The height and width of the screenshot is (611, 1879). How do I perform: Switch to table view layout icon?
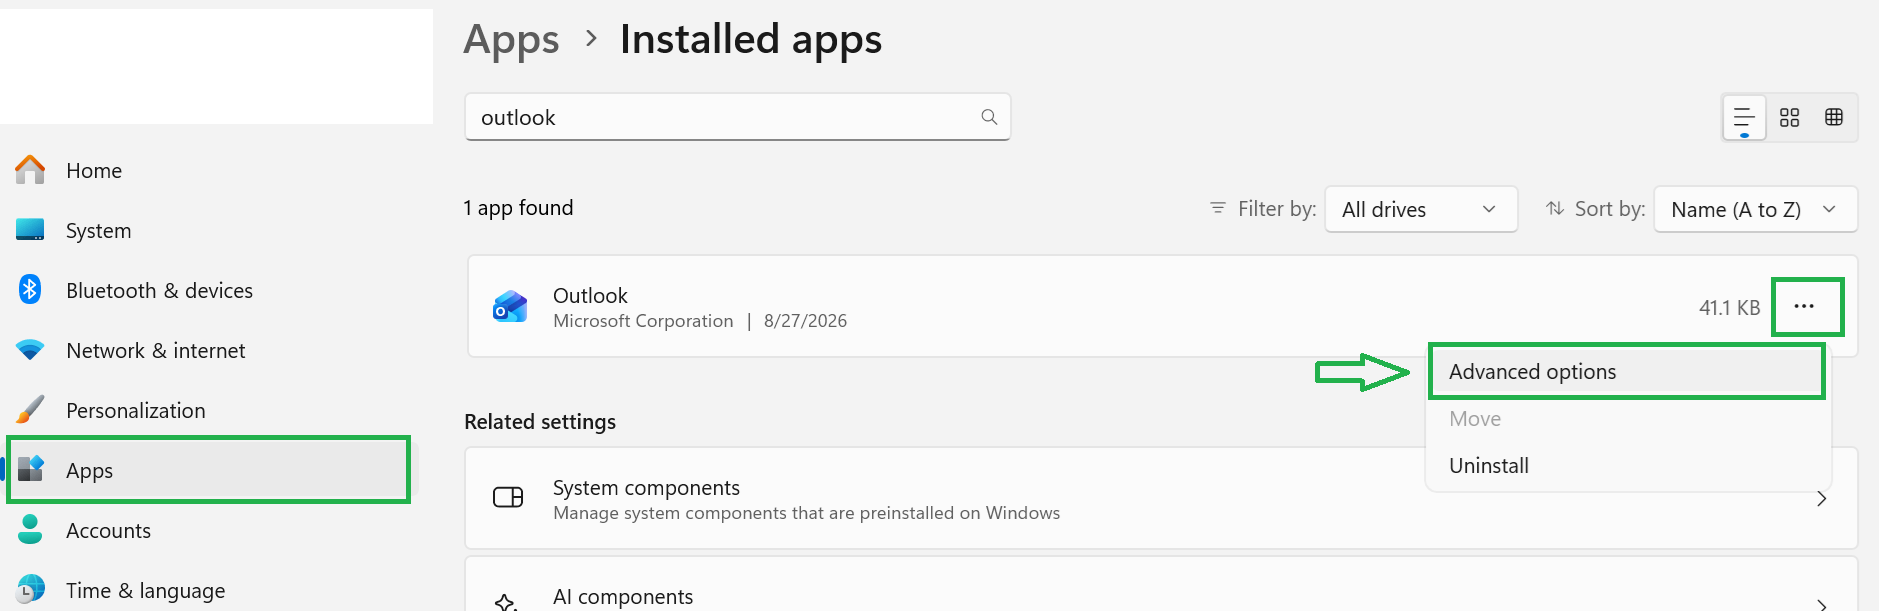coord(1834,117)
